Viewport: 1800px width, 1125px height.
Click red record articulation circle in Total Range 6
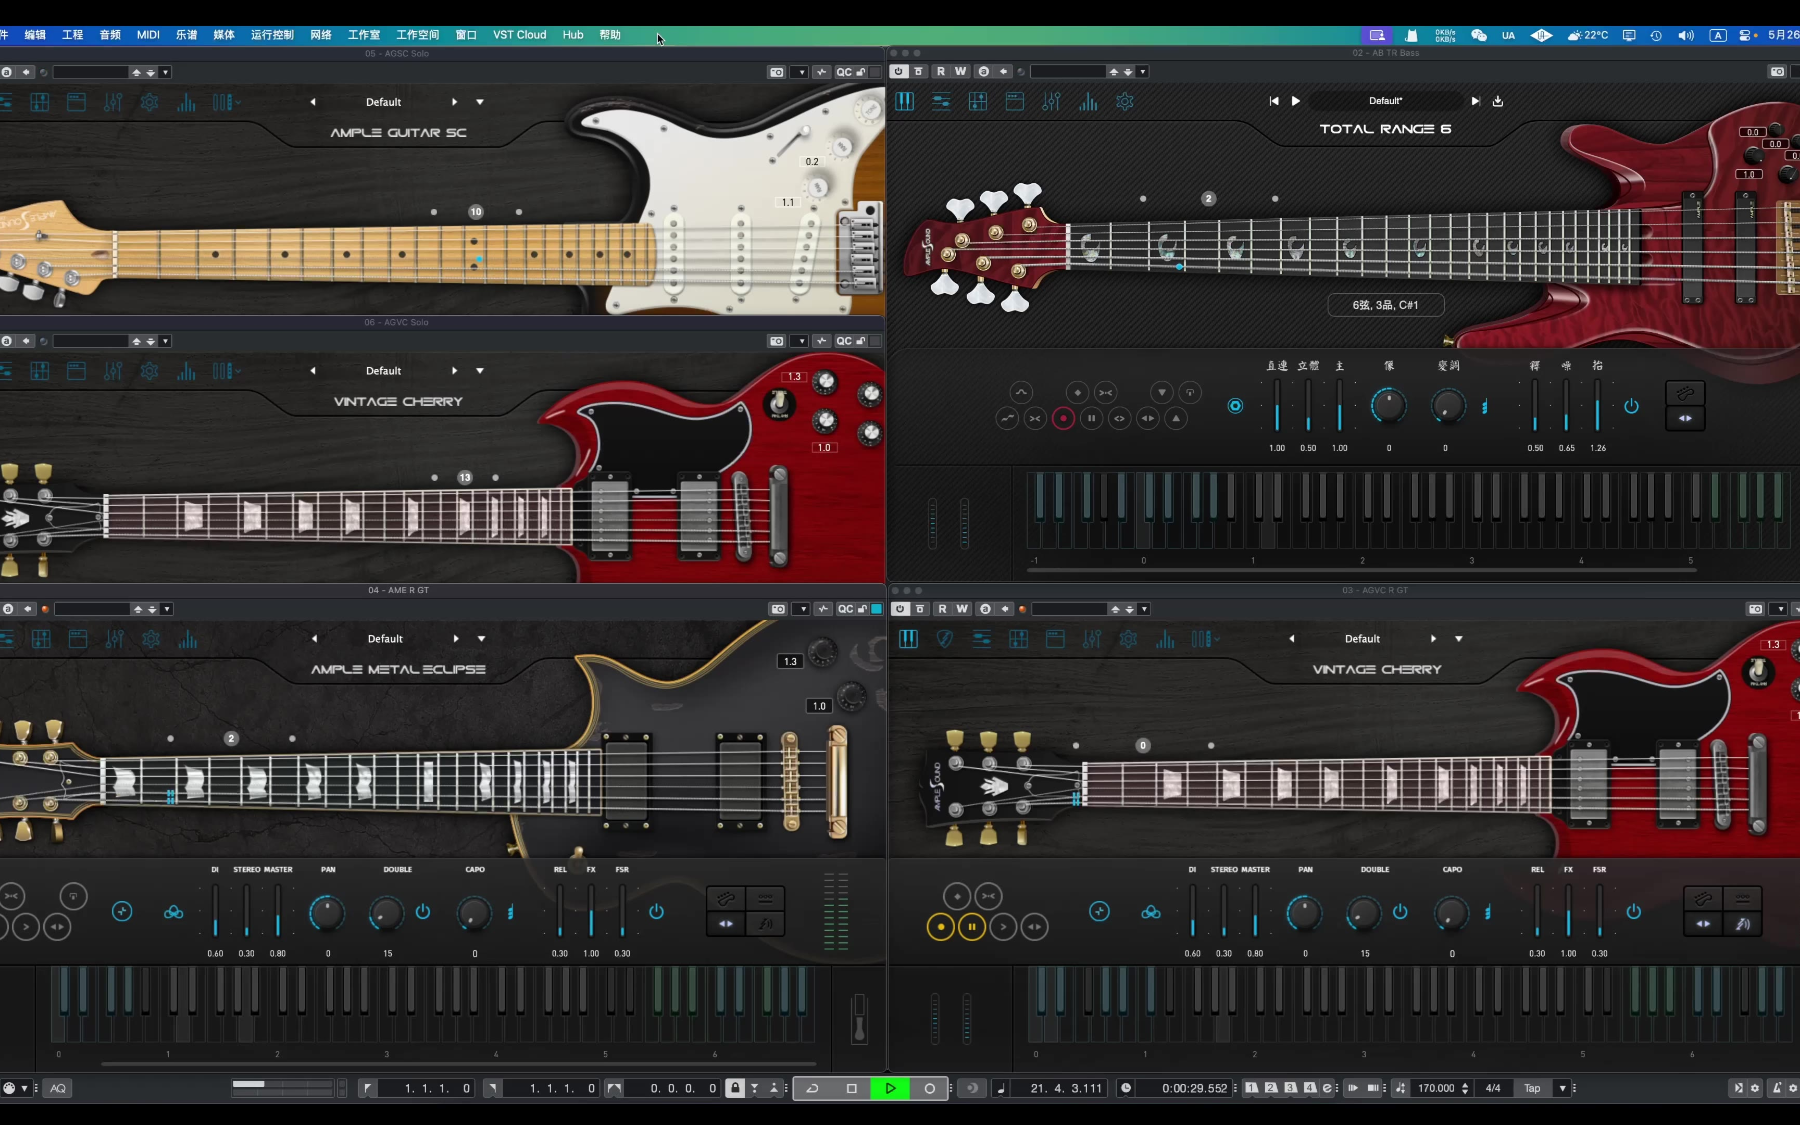[x=1063, y=418]
